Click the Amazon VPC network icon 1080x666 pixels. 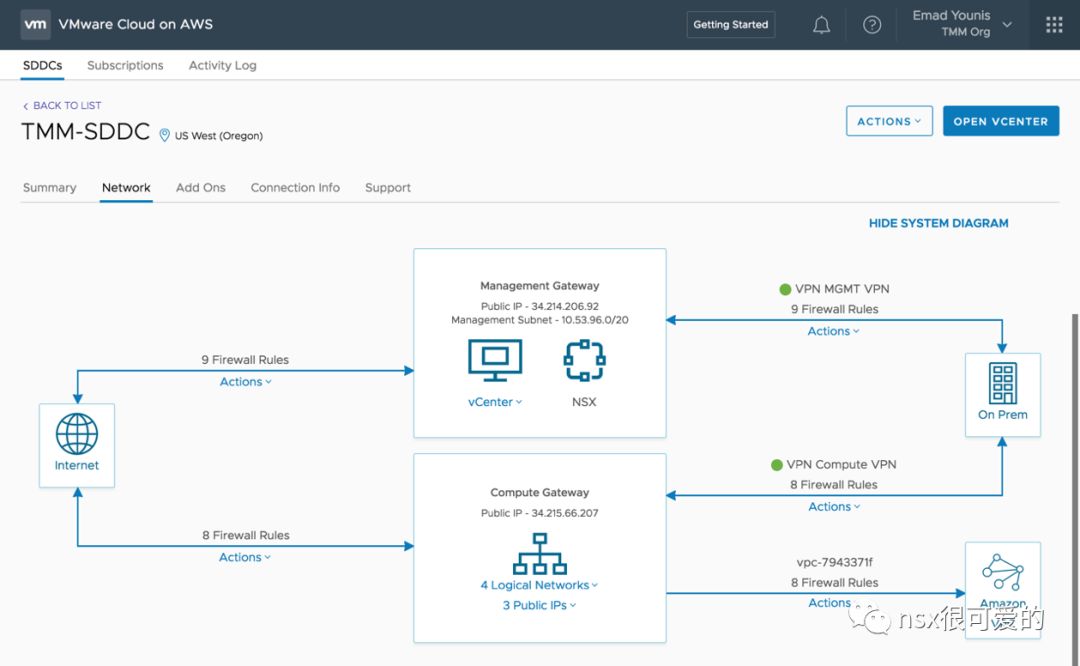click(1002, 572)
